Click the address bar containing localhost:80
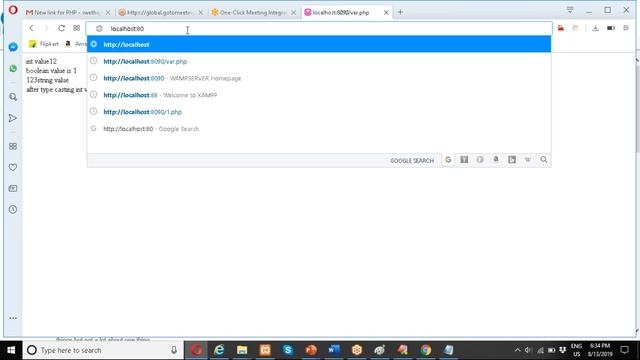 (319, 29)
